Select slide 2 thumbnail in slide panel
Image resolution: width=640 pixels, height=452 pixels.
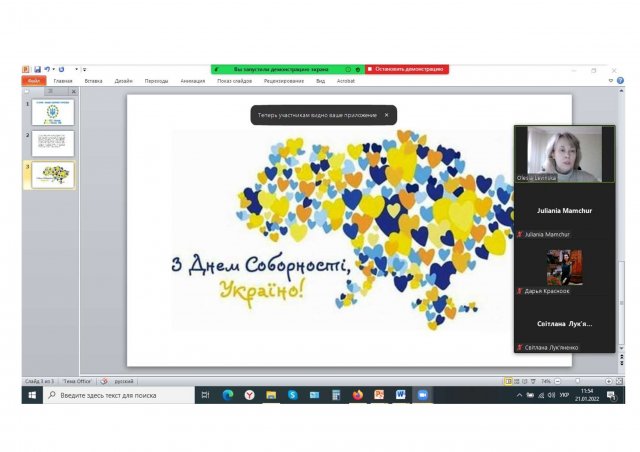pos(52,143)
